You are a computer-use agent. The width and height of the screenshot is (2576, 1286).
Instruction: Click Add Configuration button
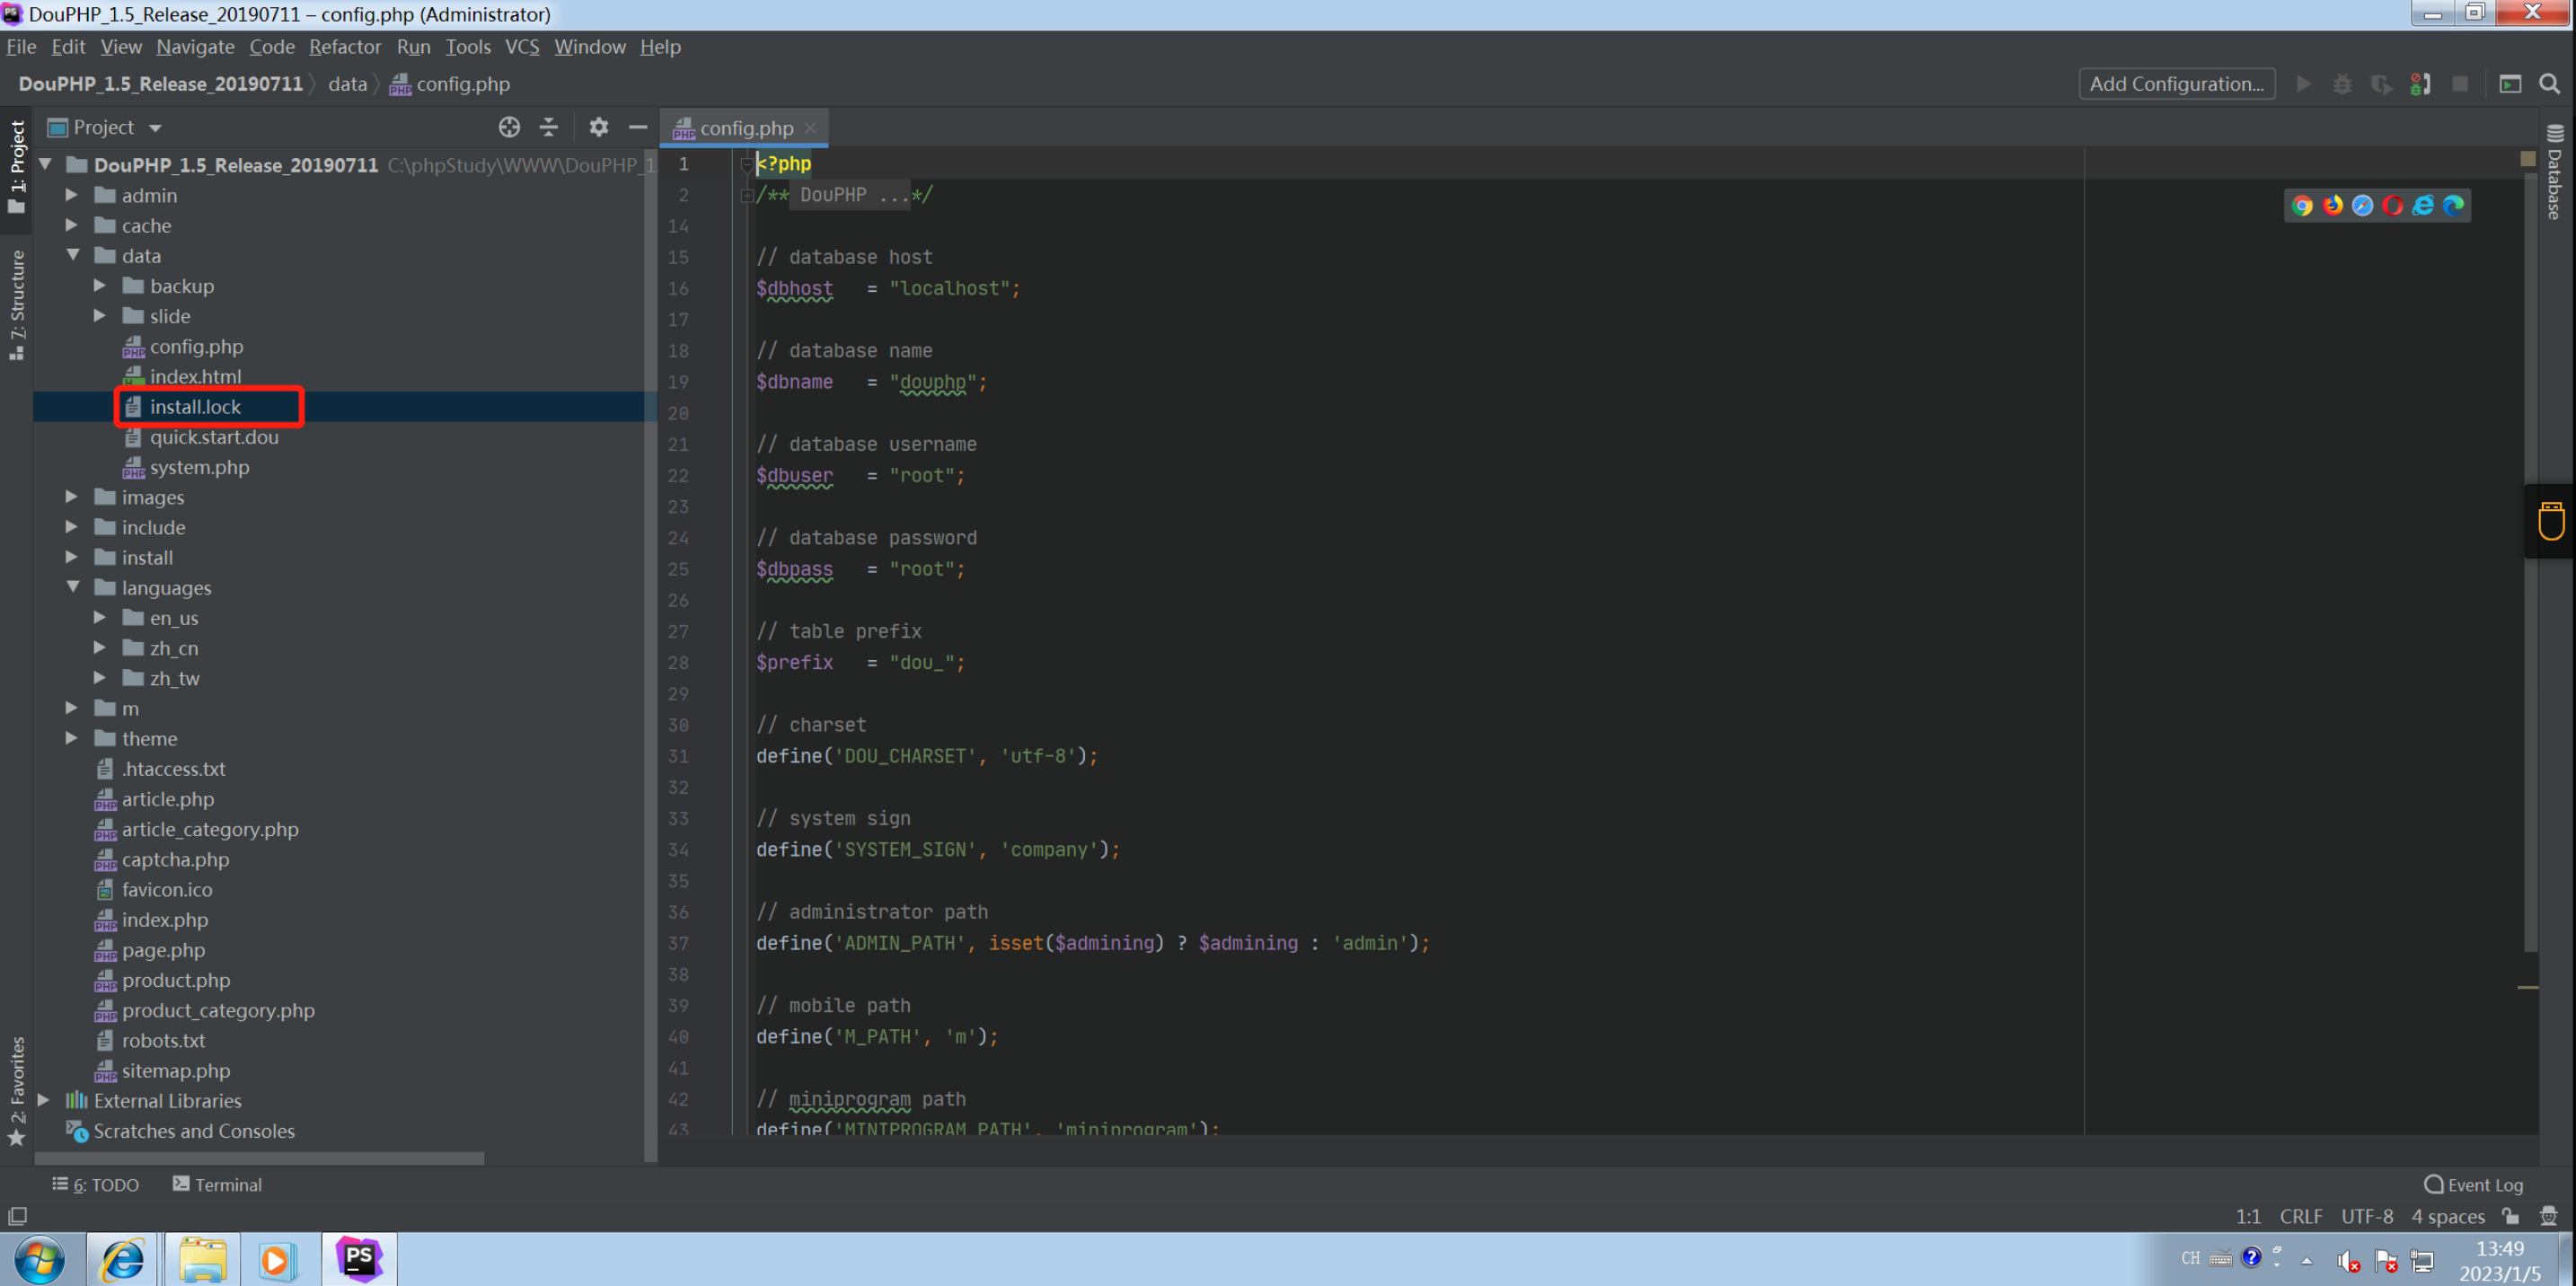(2177, 84)
